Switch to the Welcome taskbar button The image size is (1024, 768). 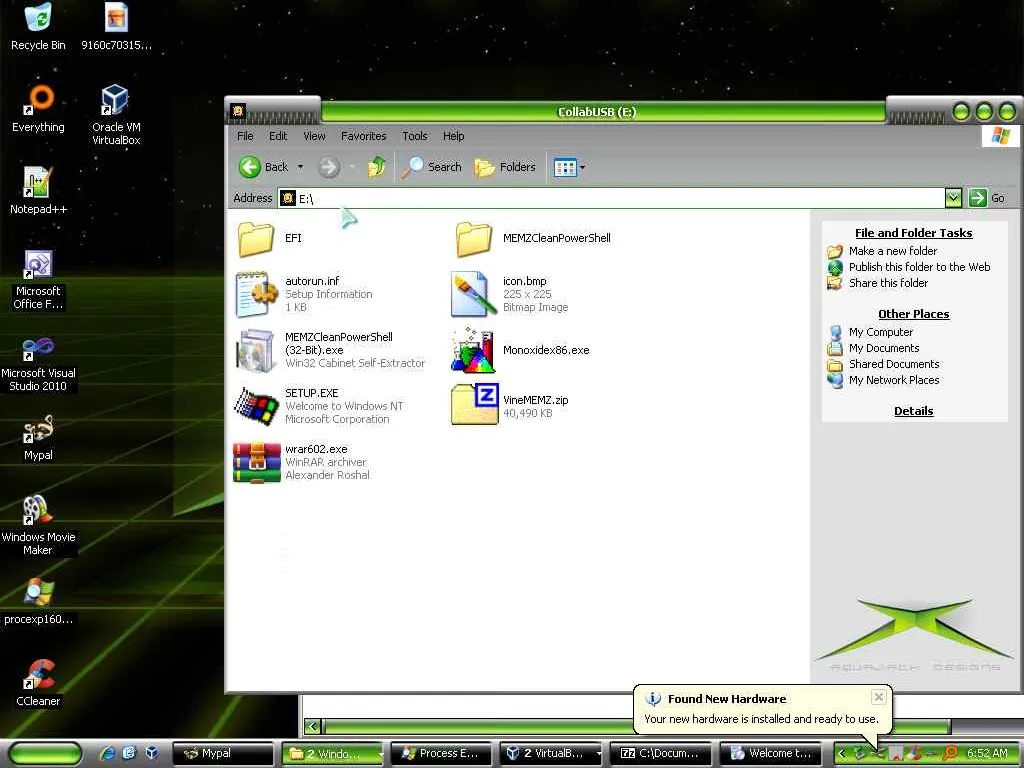coord(771,754)
